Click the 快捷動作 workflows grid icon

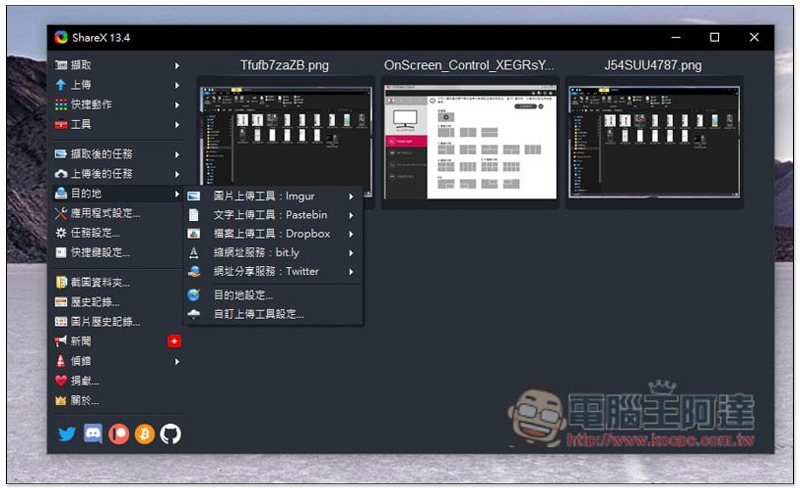[x=61, y=105]
